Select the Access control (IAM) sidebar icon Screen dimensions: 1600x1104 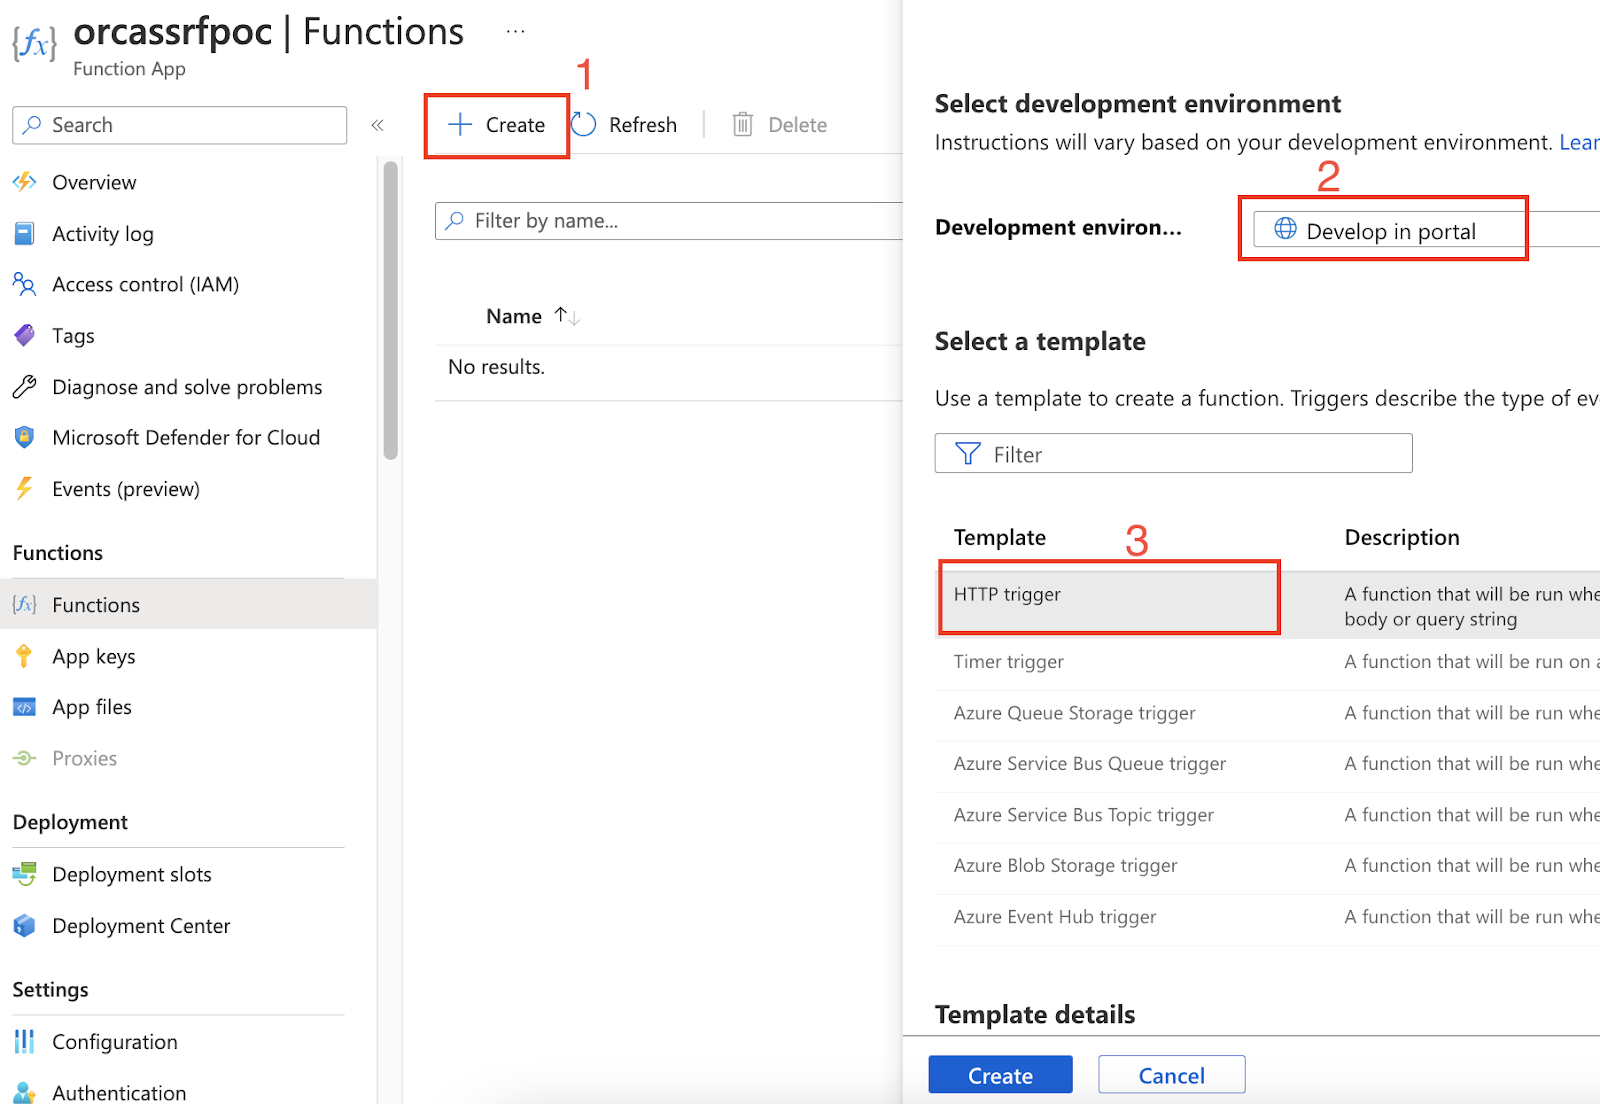coord(25,284)
